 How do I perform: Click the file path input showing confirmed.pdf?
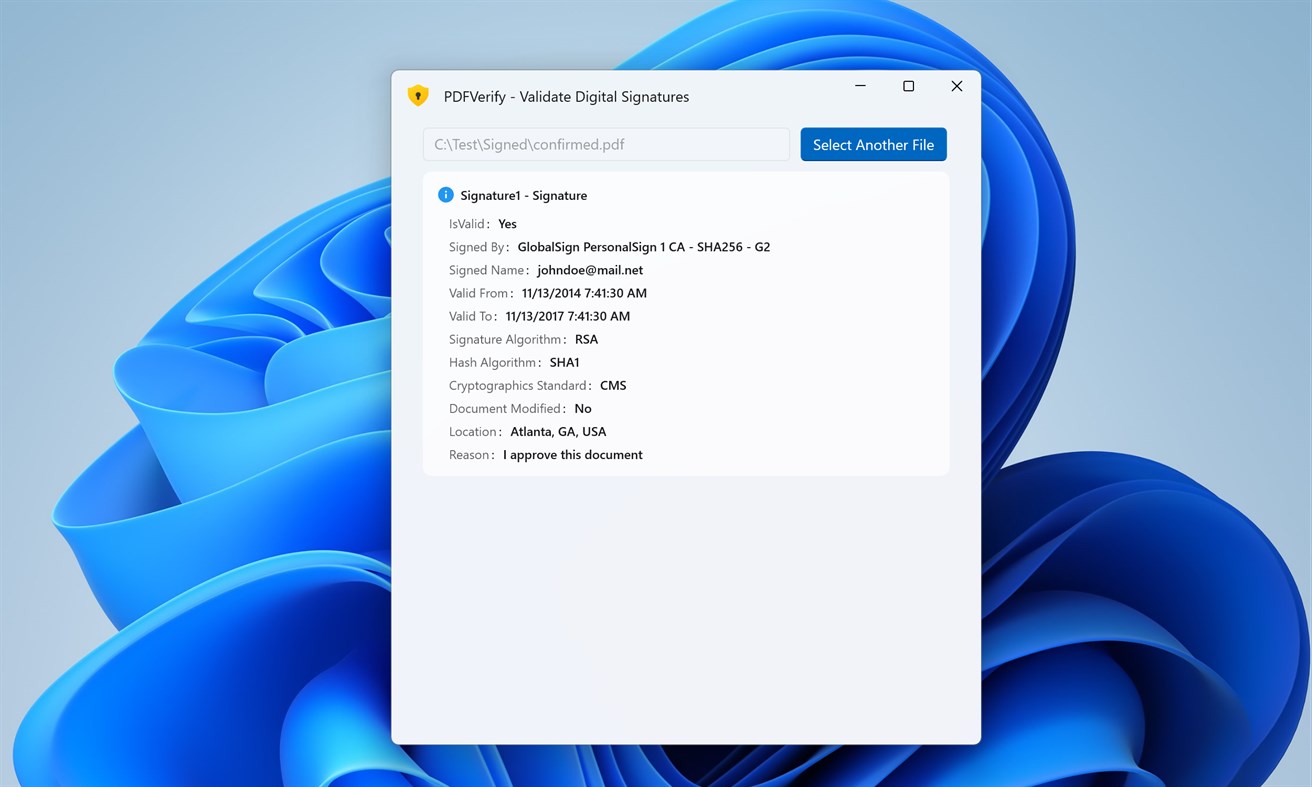pyautogui.click(x=605, y=144)
